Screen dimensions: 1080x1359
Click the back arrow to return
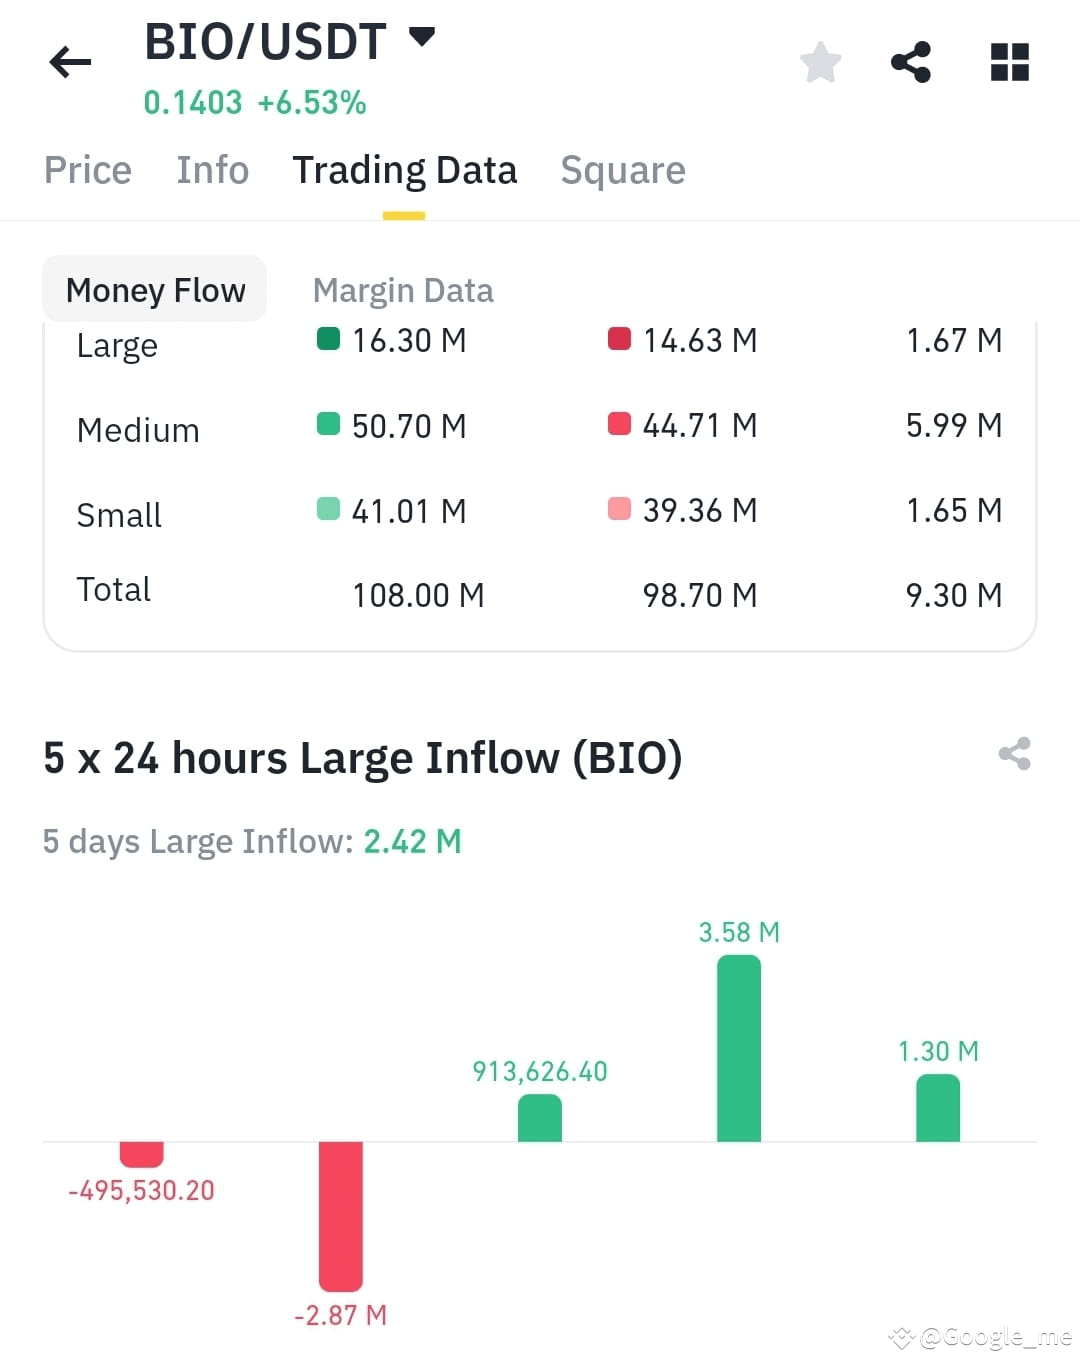[68, 61]
